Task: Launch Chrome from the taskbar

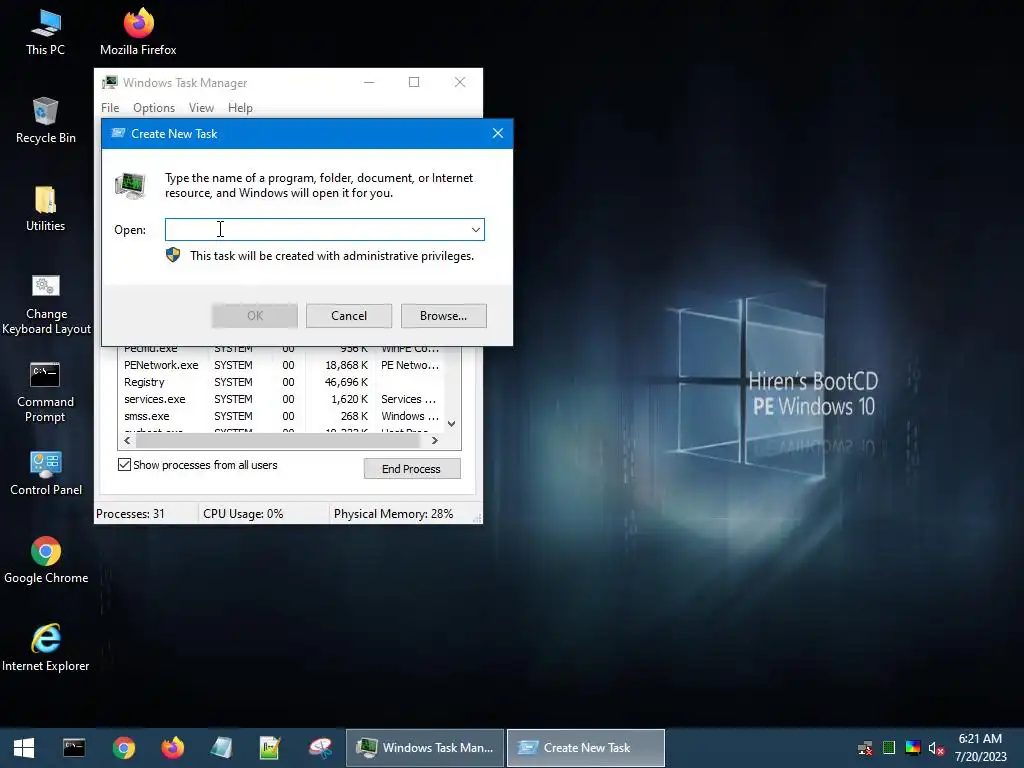Action: pos(123,748)
